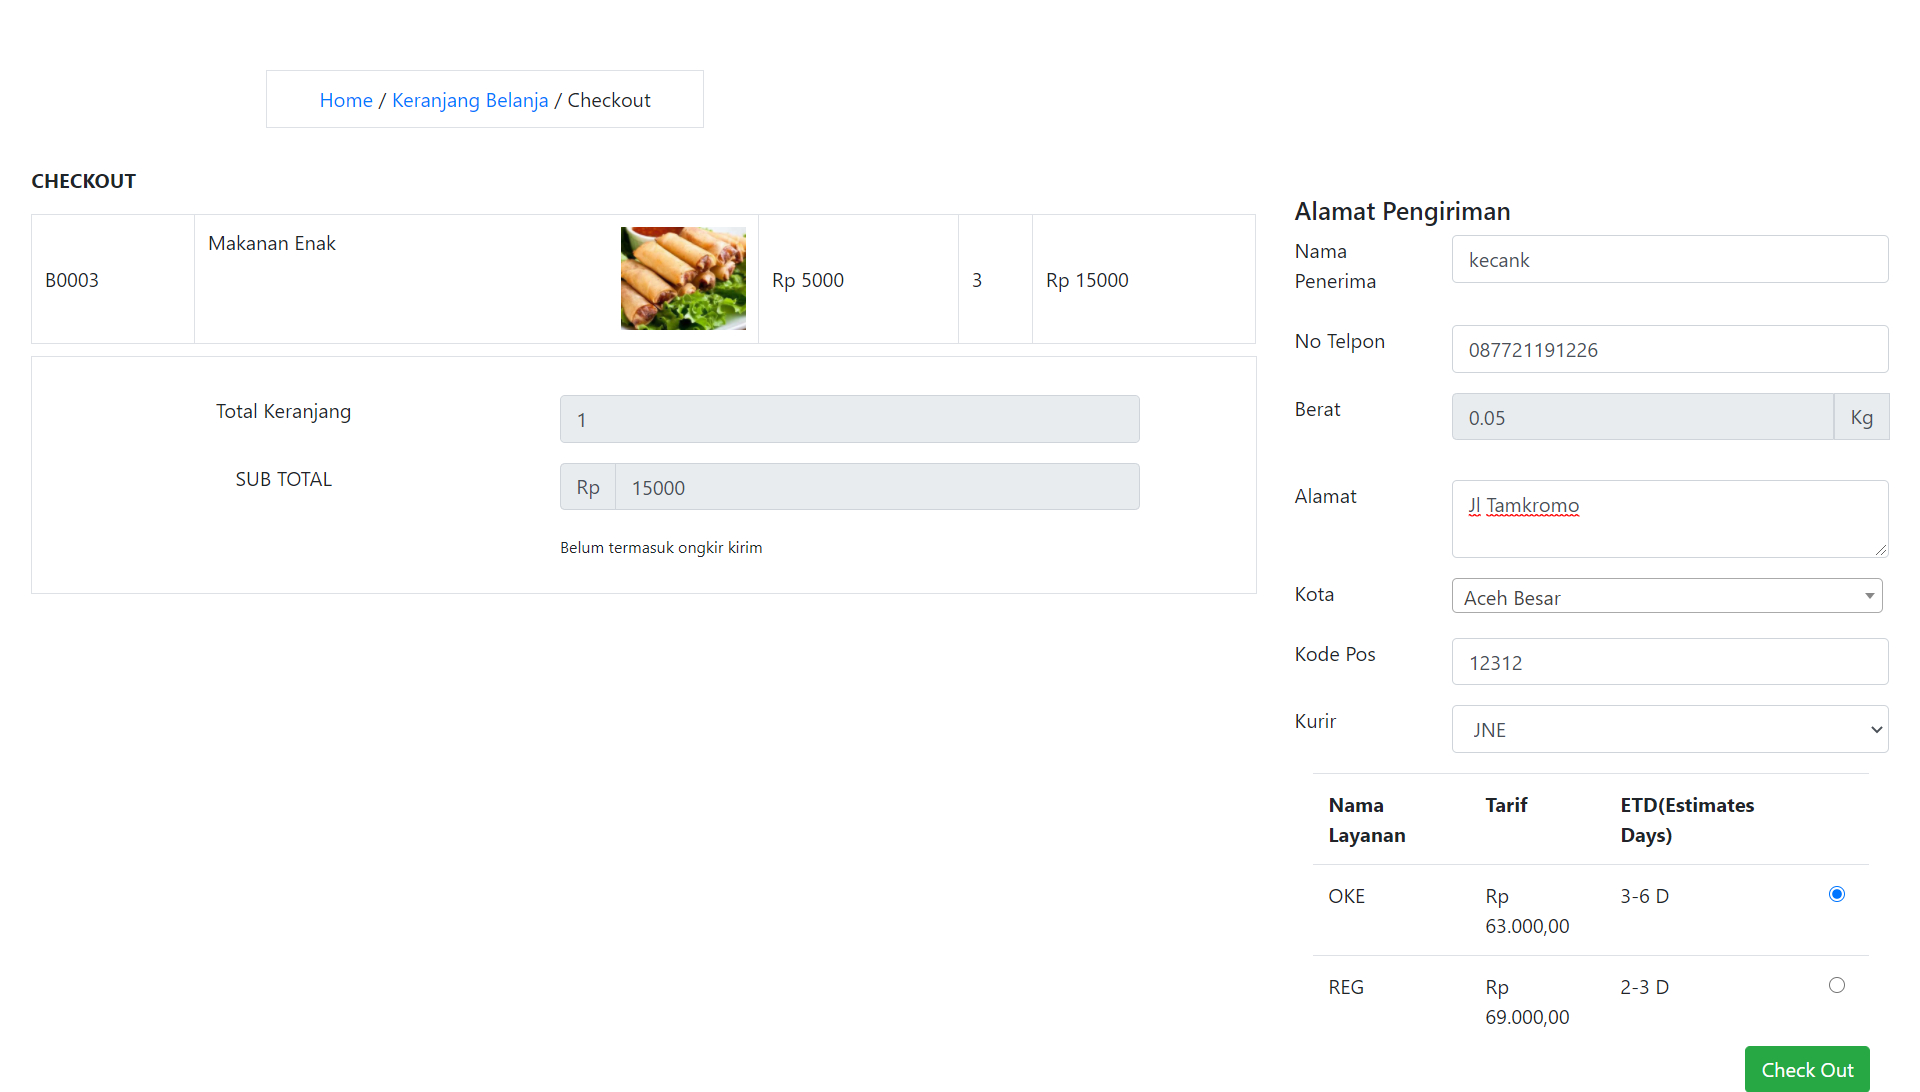Click the Berat weight field

[x=1641, y=417]
